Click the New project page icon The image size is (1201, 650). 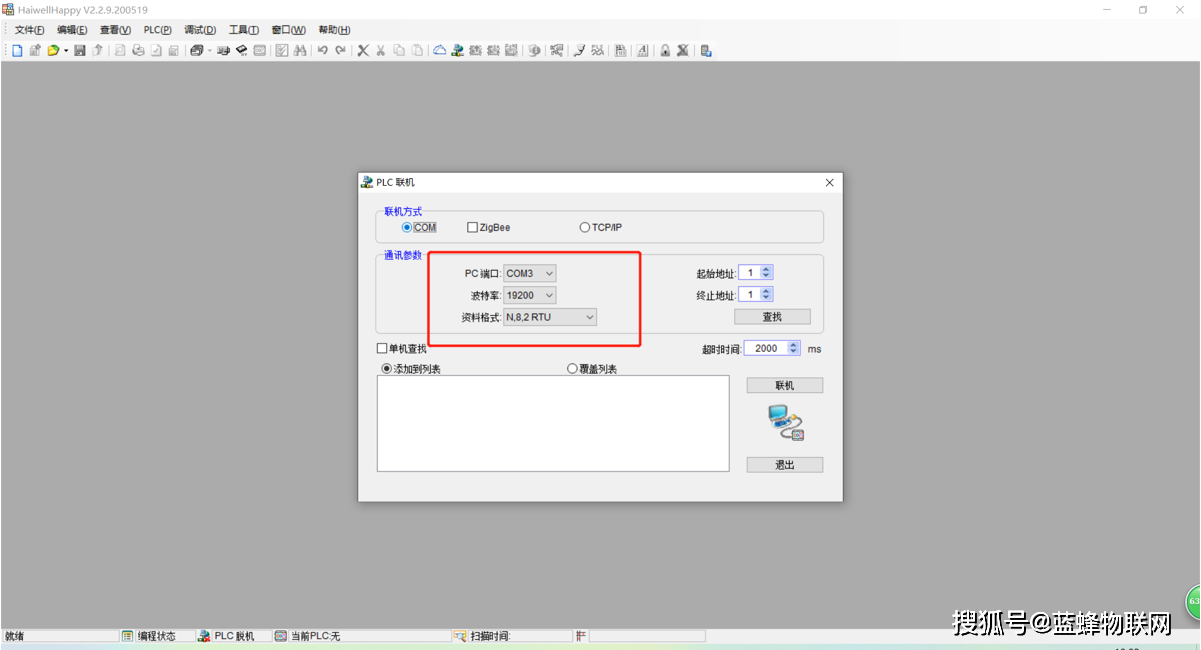click(16, 50)
